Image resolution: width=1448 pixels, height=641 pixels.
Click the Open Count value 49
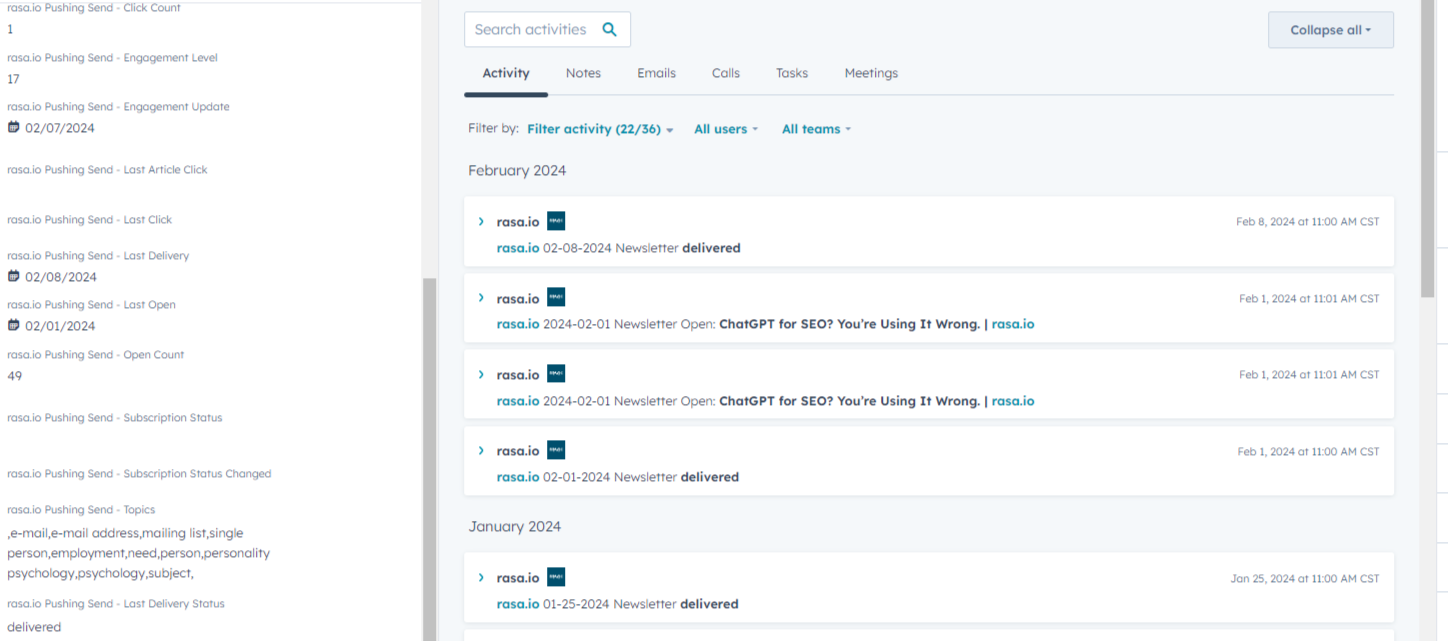(x=14, y=376)
